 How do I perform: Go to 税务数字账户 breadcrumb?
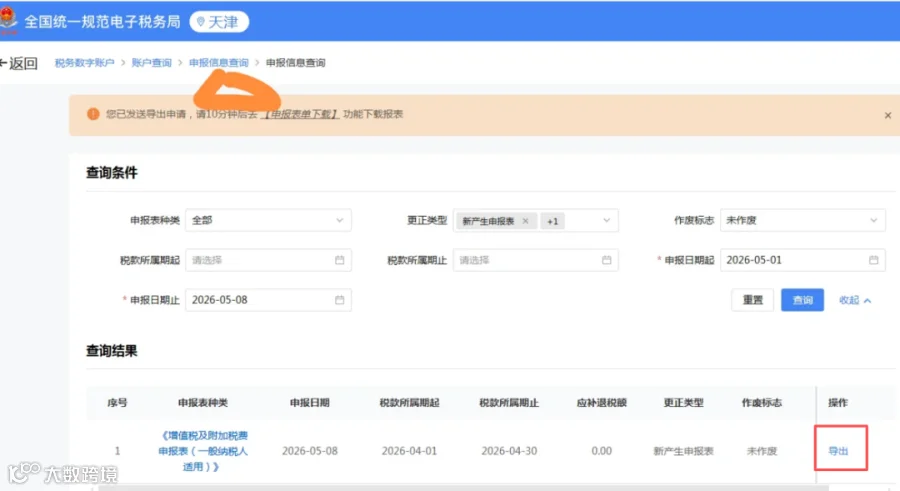point(84,63)
